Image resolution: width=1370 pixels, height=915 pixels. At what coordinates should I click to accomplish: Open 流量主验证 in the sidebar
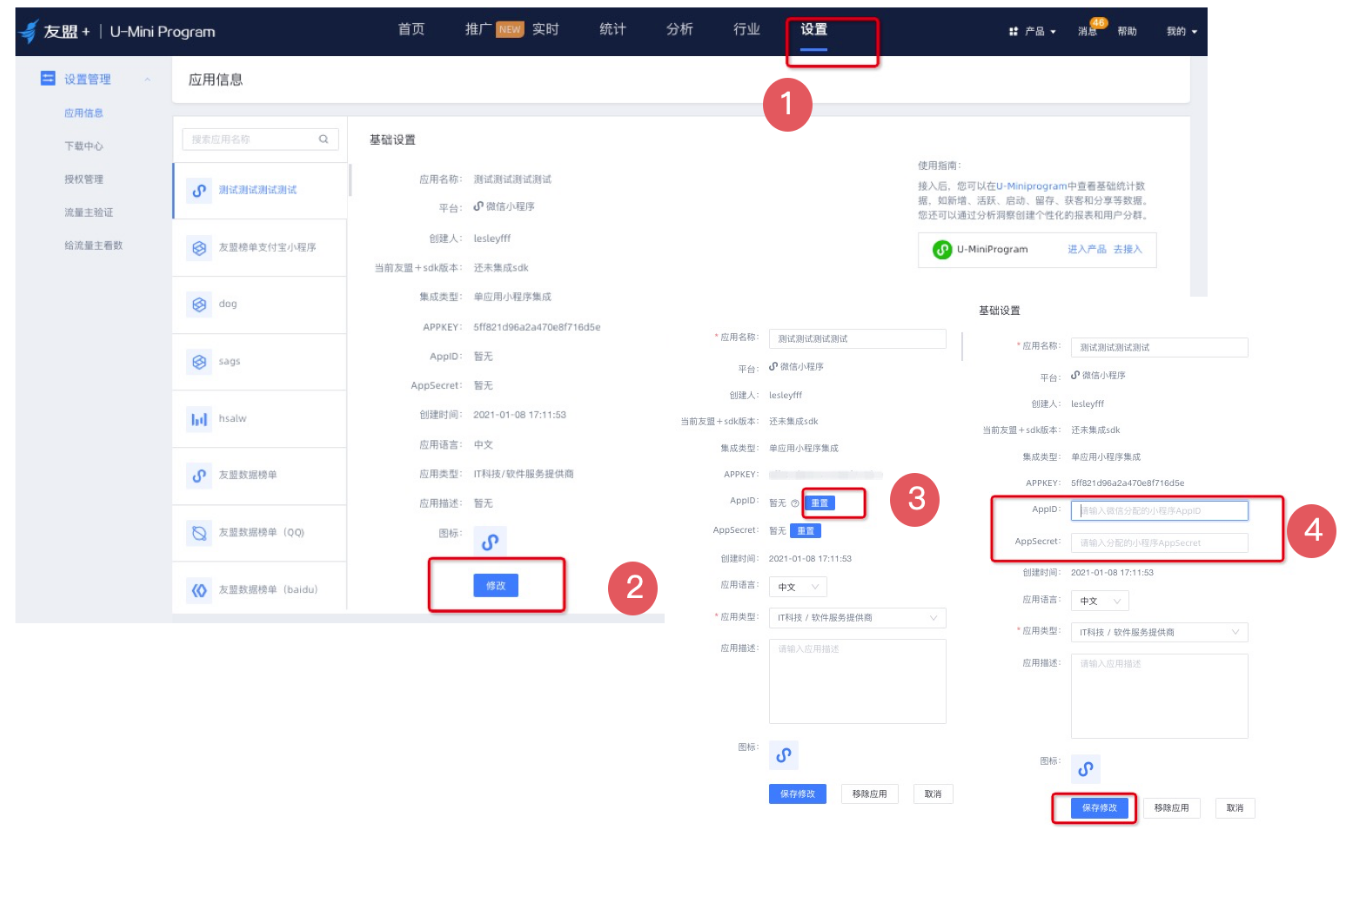click(89, 212)
